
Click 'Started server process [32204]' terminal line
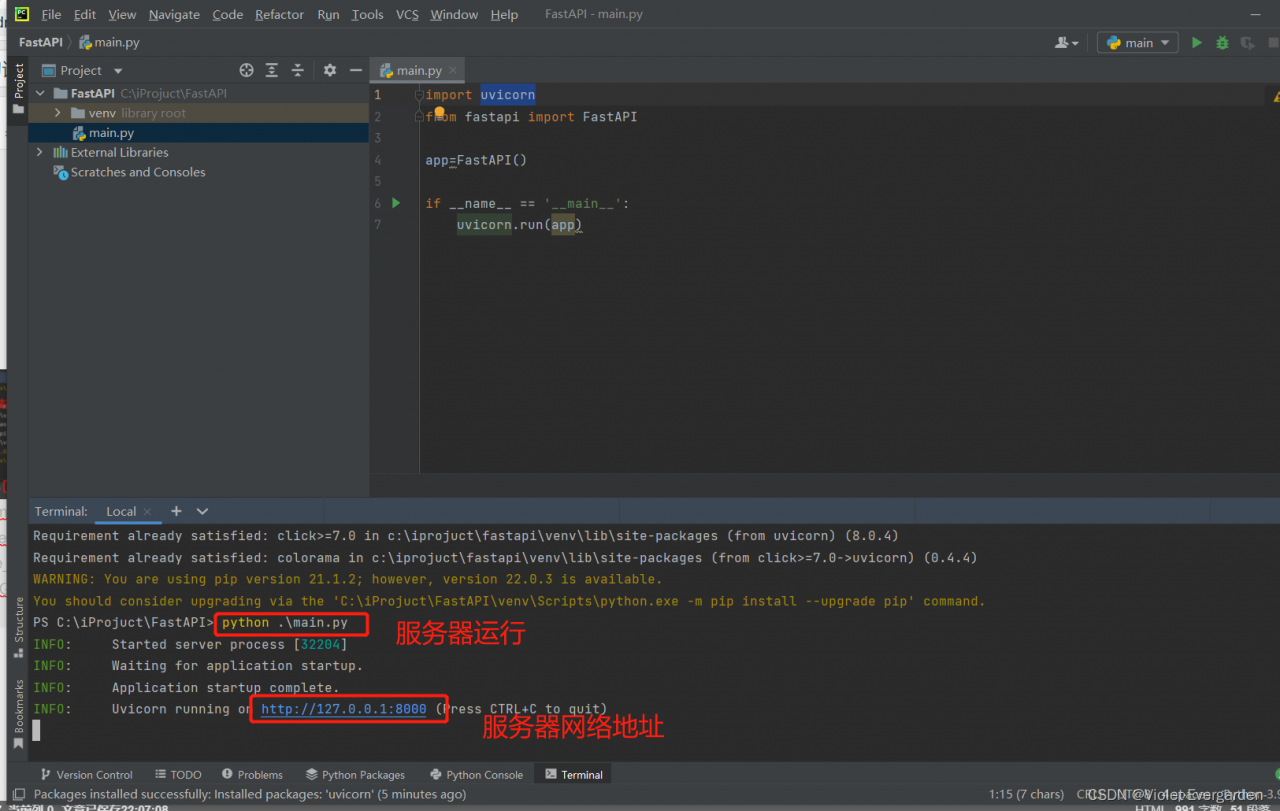tap(229, 644)
